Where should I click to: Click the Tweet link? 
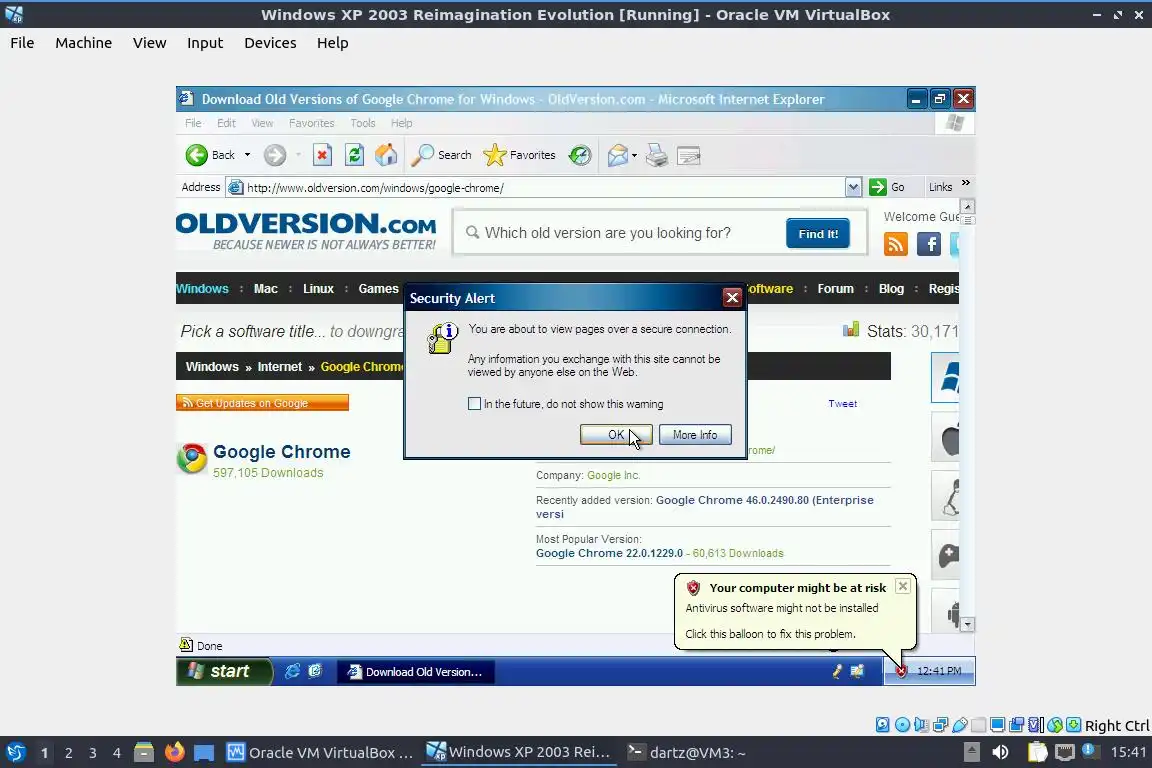click(843, 403)
